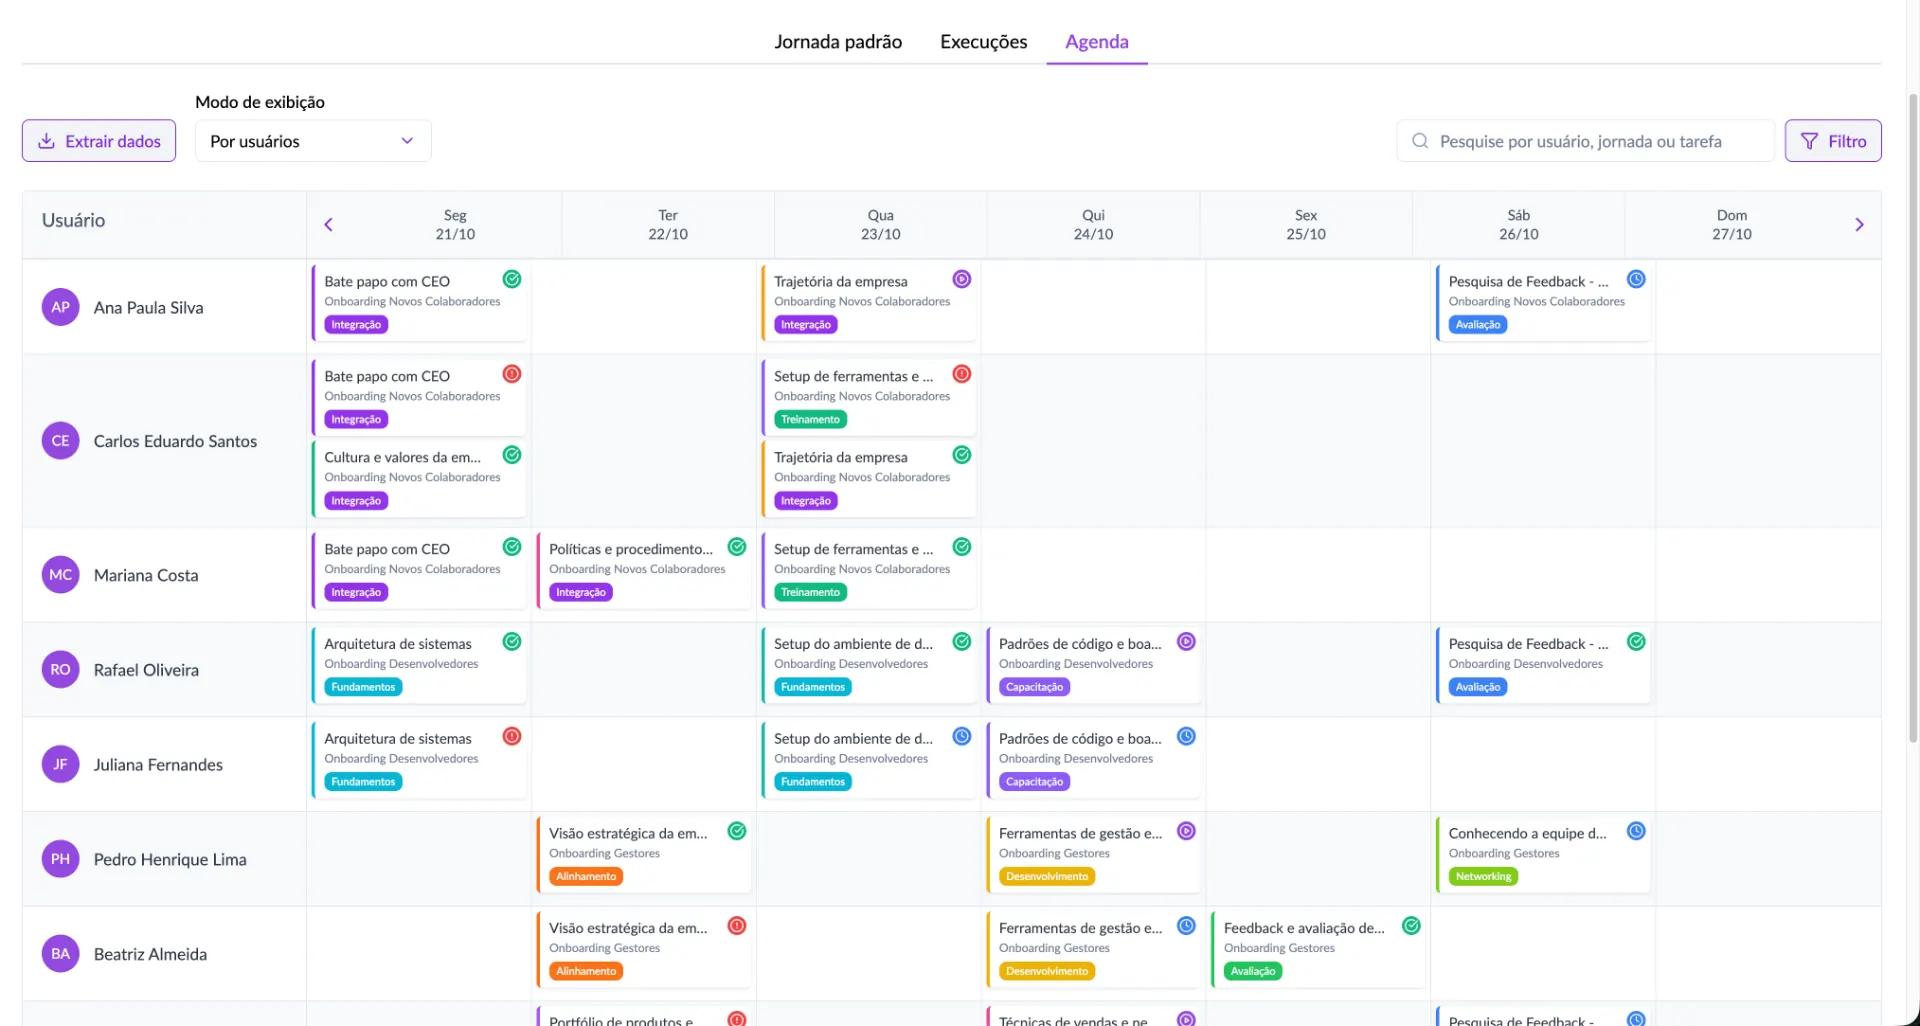
Task: Click the Networking tag on Conhecendo a equipe
Action: (1483, 877)
